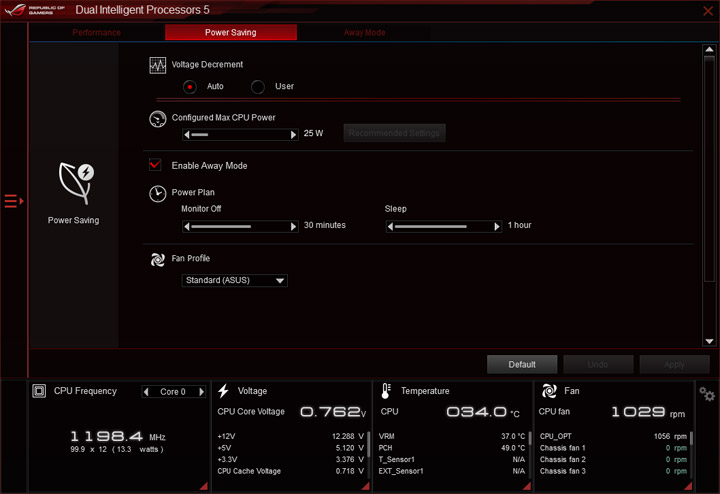Select the Auto voltage decrement option
This screenshot has width=720, height=494.
(190, 87)
